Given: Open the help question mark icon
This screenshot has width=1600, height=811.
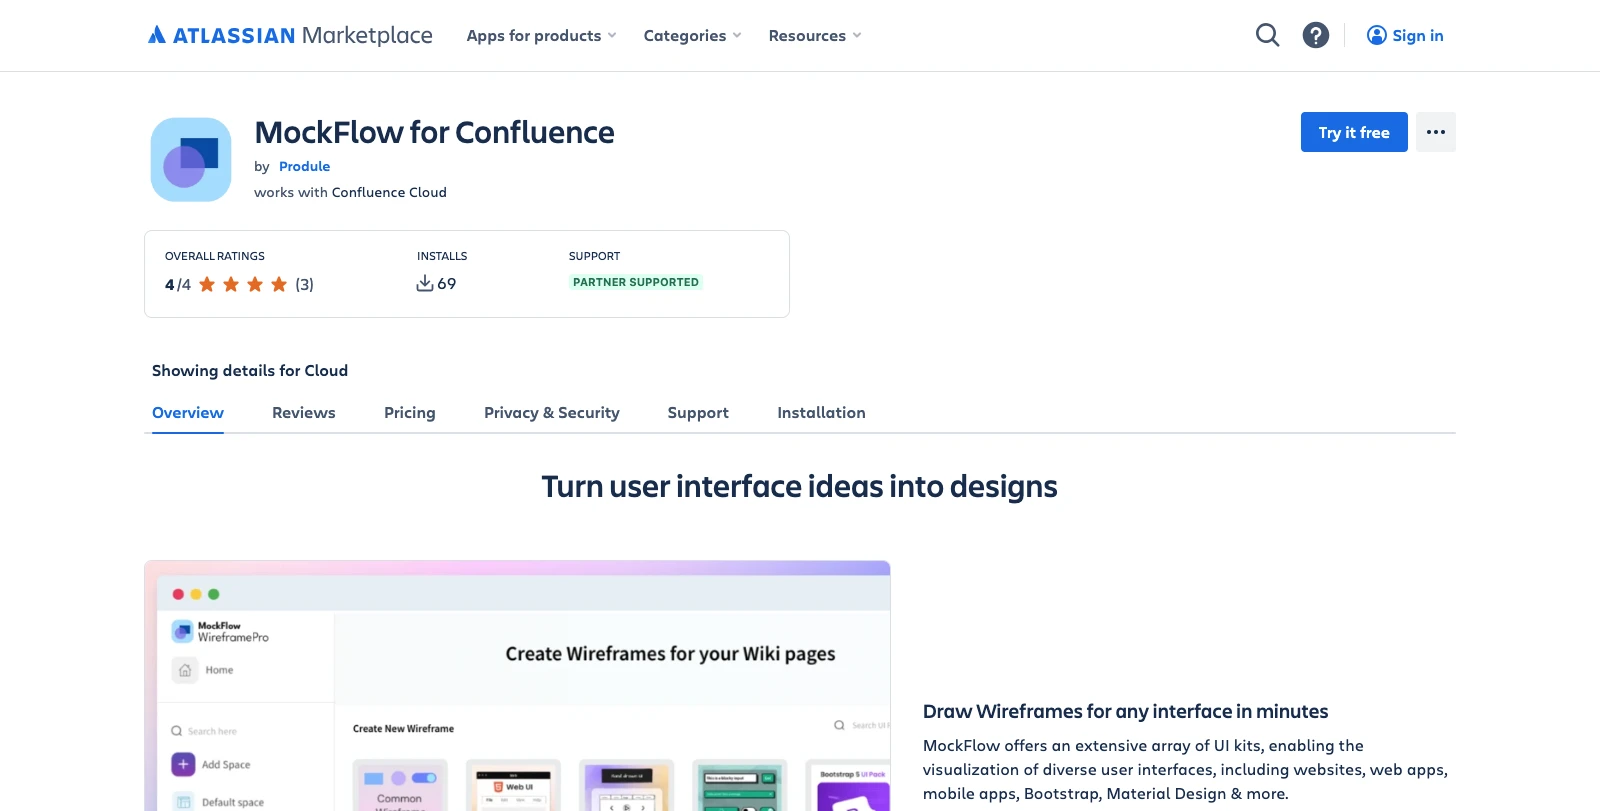Looking at the screenshot, I should click(1316, 35).
